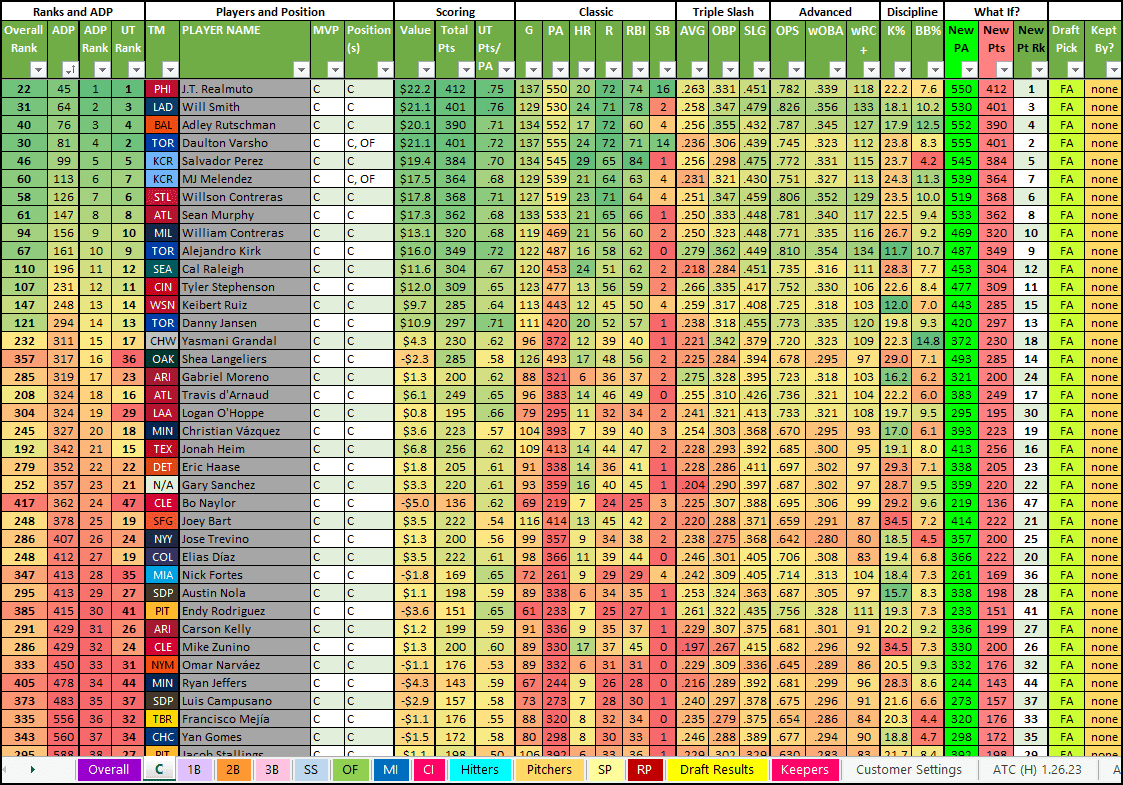This screenshot has width=1123, height=785.
Task: Switch to the RP sheet tab
Action: tap(645, 770)
